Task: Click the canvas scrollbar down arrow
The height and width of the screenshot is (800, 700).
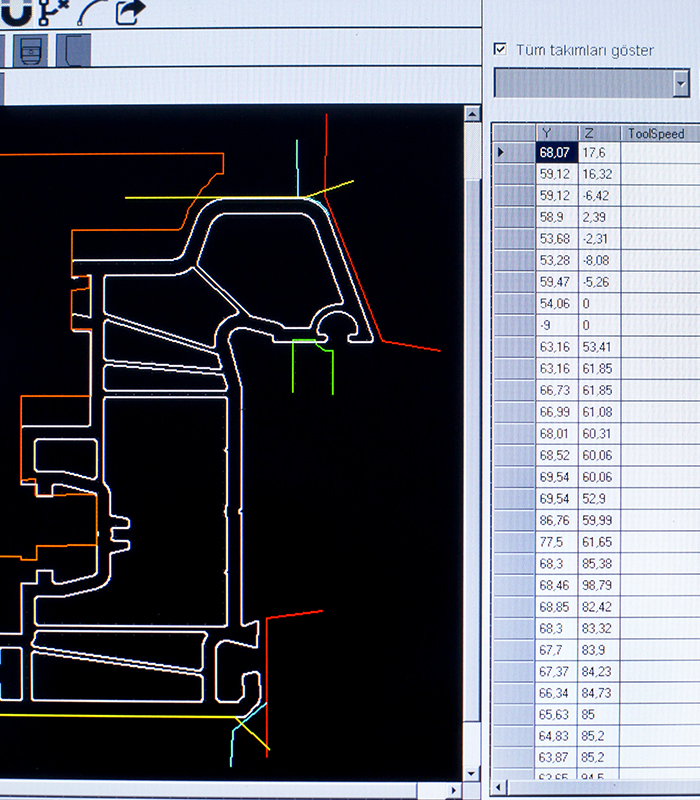Action: point(472,774)
